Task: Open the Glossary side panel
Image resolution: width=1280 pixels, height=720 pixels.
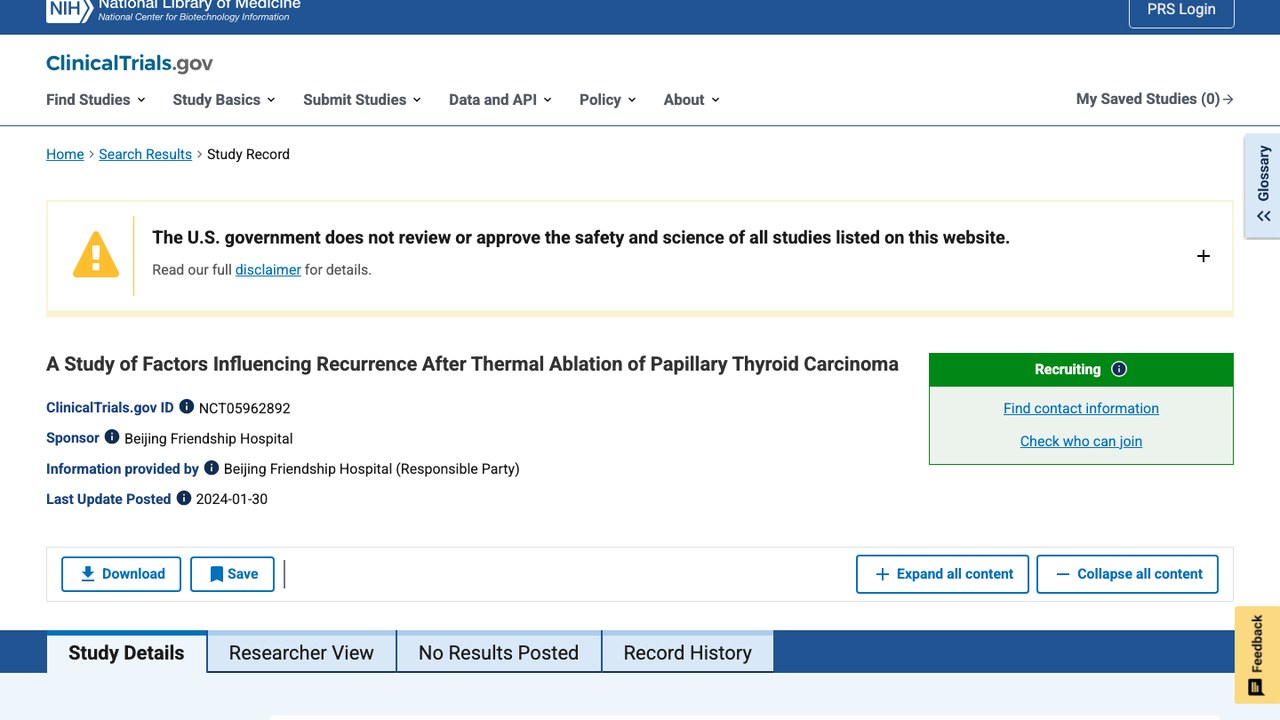Action: [1263, 186]
